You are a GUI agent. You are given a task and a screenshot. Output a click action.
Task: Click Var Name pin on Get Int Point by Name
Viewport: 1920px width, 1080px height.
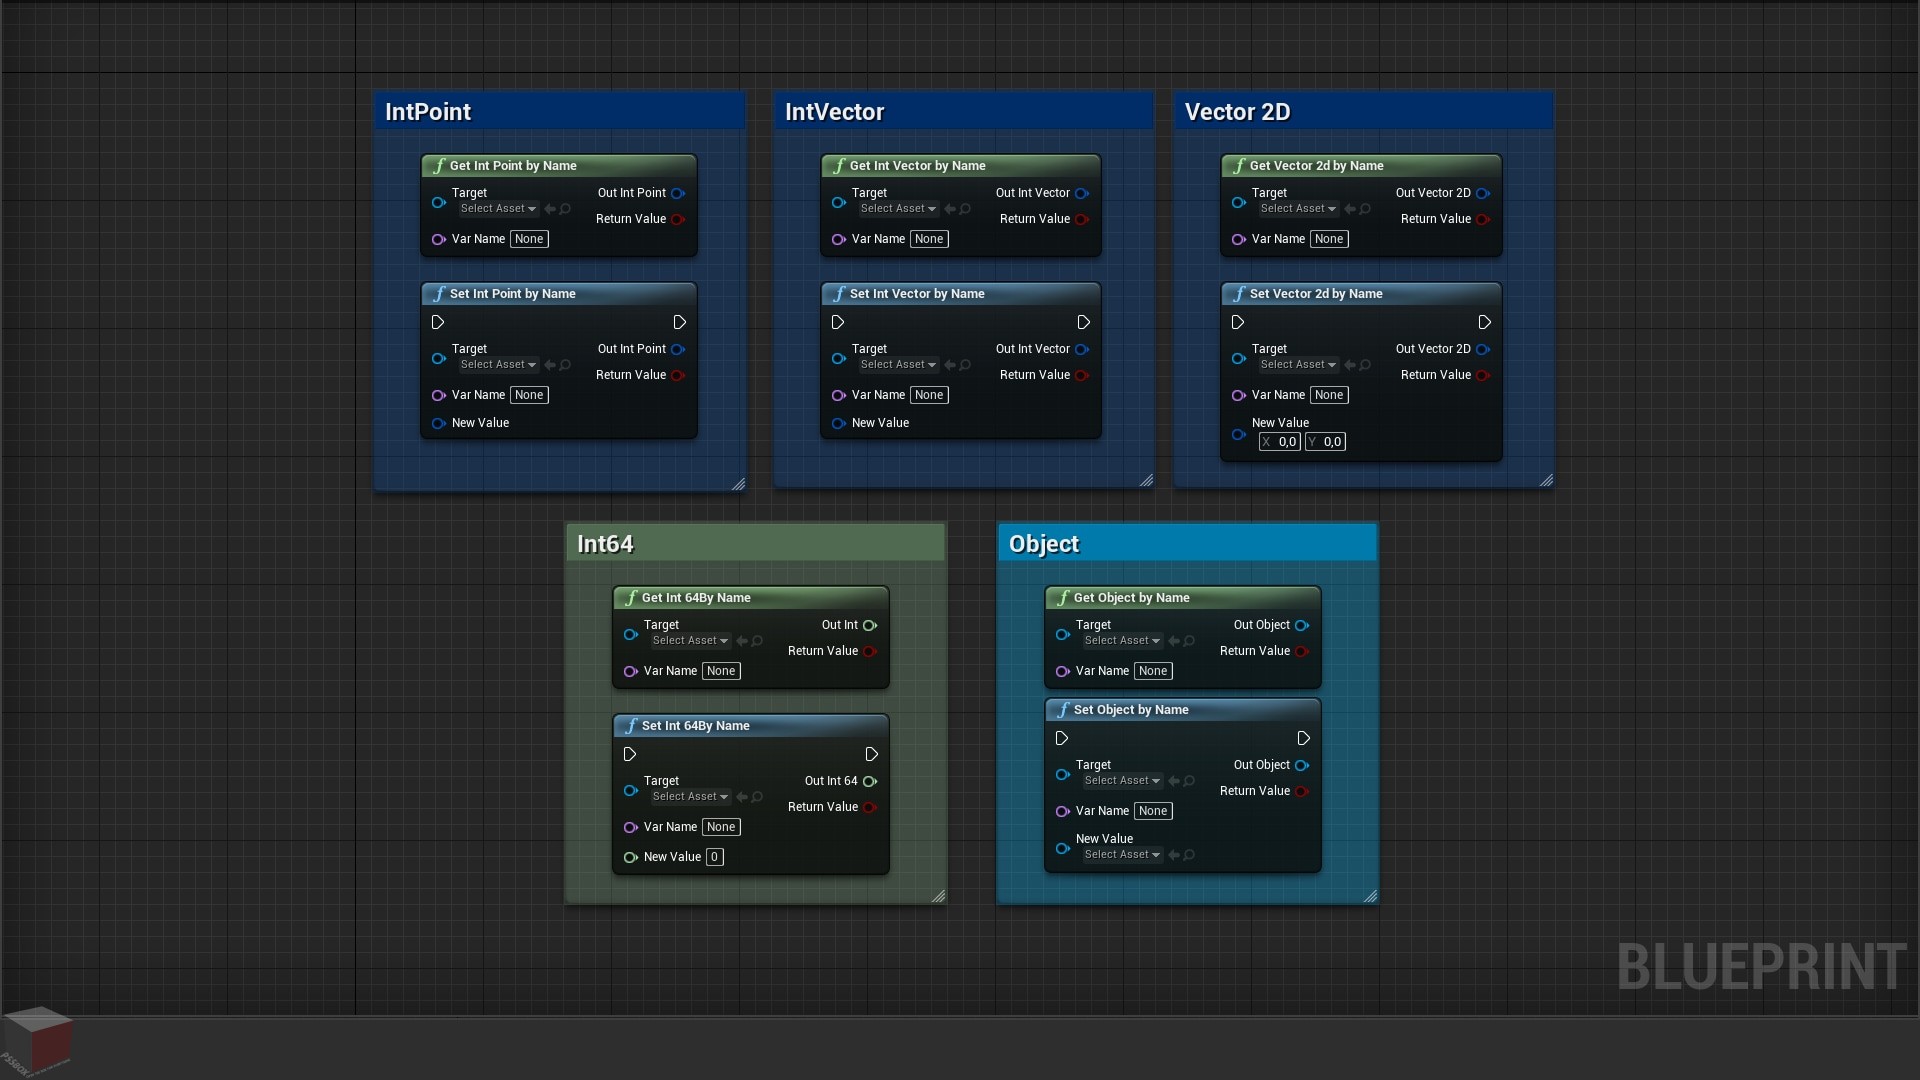click(x=438, y=239)
